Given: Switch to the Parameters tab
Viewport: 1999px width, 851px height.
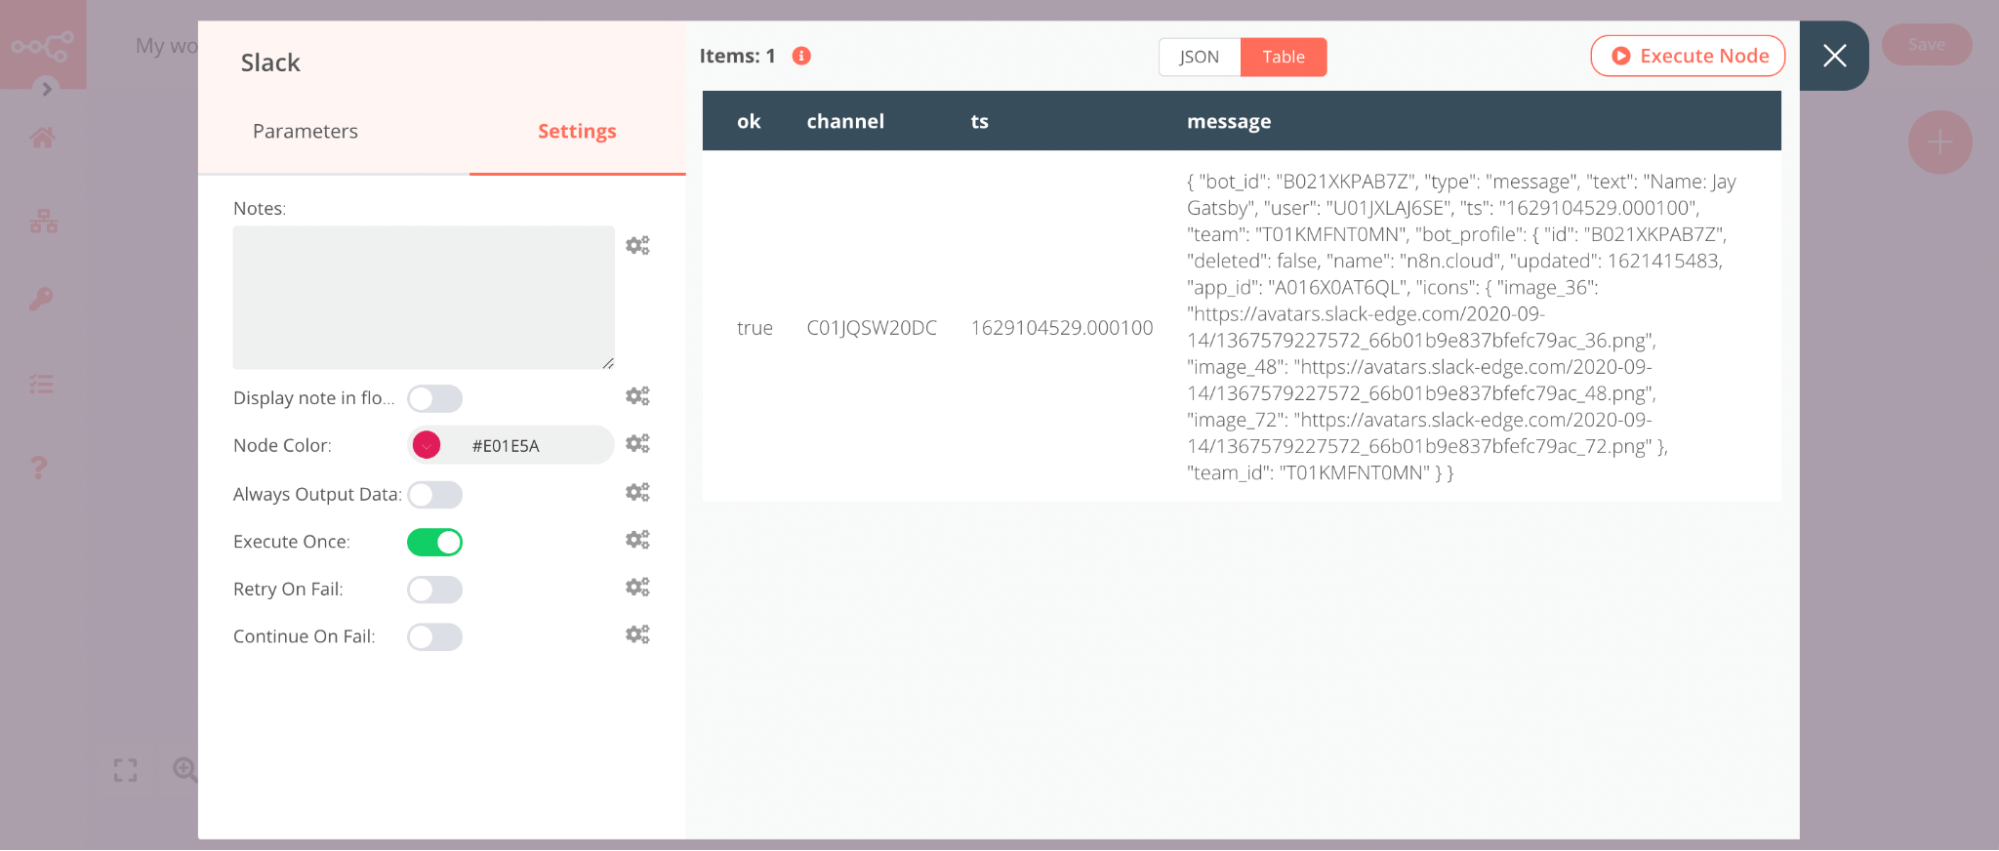Looking at the screenshot, I should (x=305, y=131).
